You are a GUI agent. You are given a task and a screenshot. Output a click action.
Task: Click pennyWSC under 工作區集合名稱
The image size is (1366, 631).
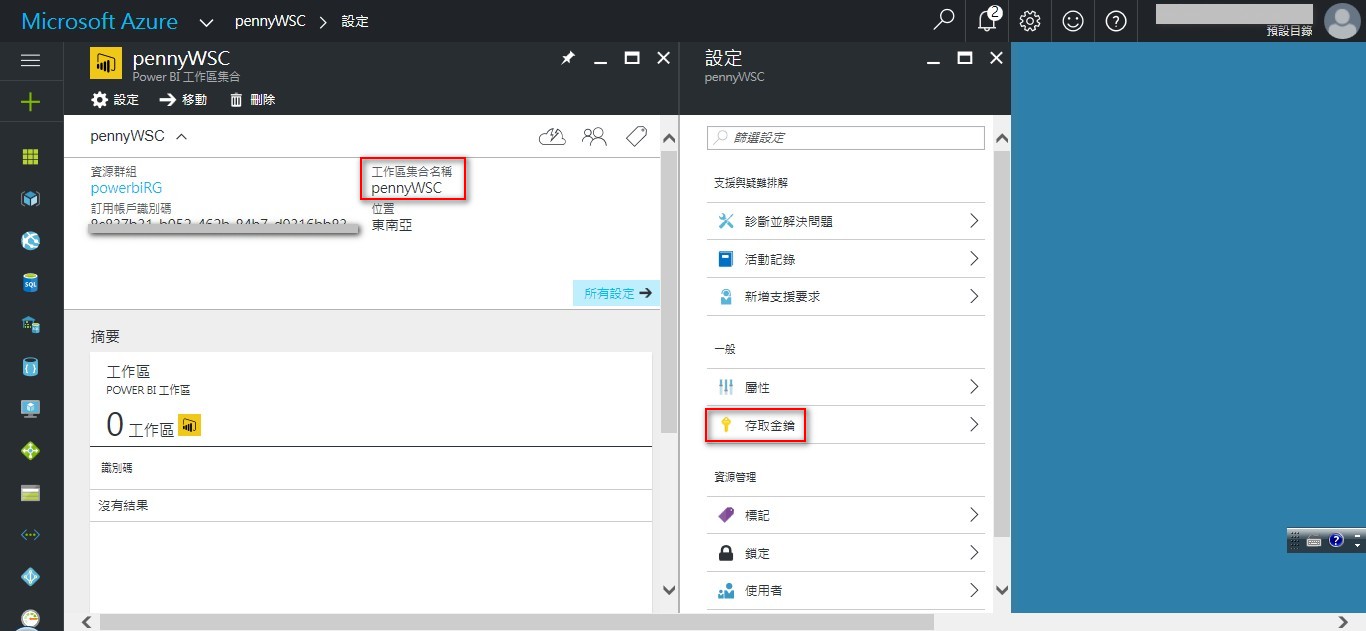[406, 188]
